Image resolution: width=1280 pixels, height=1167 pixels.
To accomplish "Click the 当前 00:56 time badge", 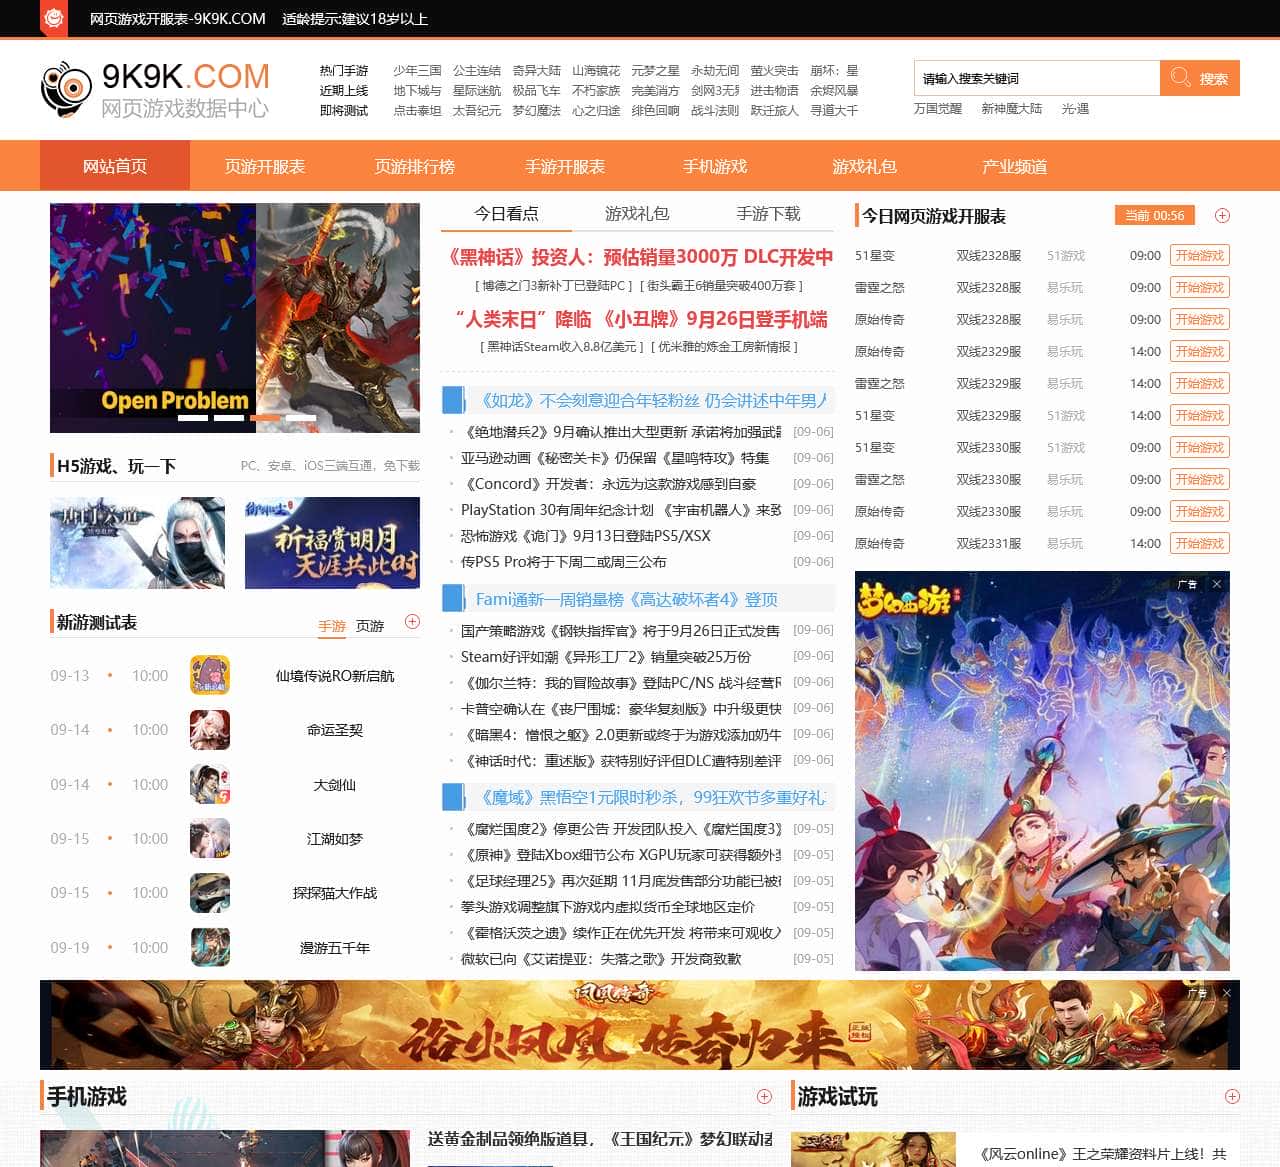I will coord(1155,216).
